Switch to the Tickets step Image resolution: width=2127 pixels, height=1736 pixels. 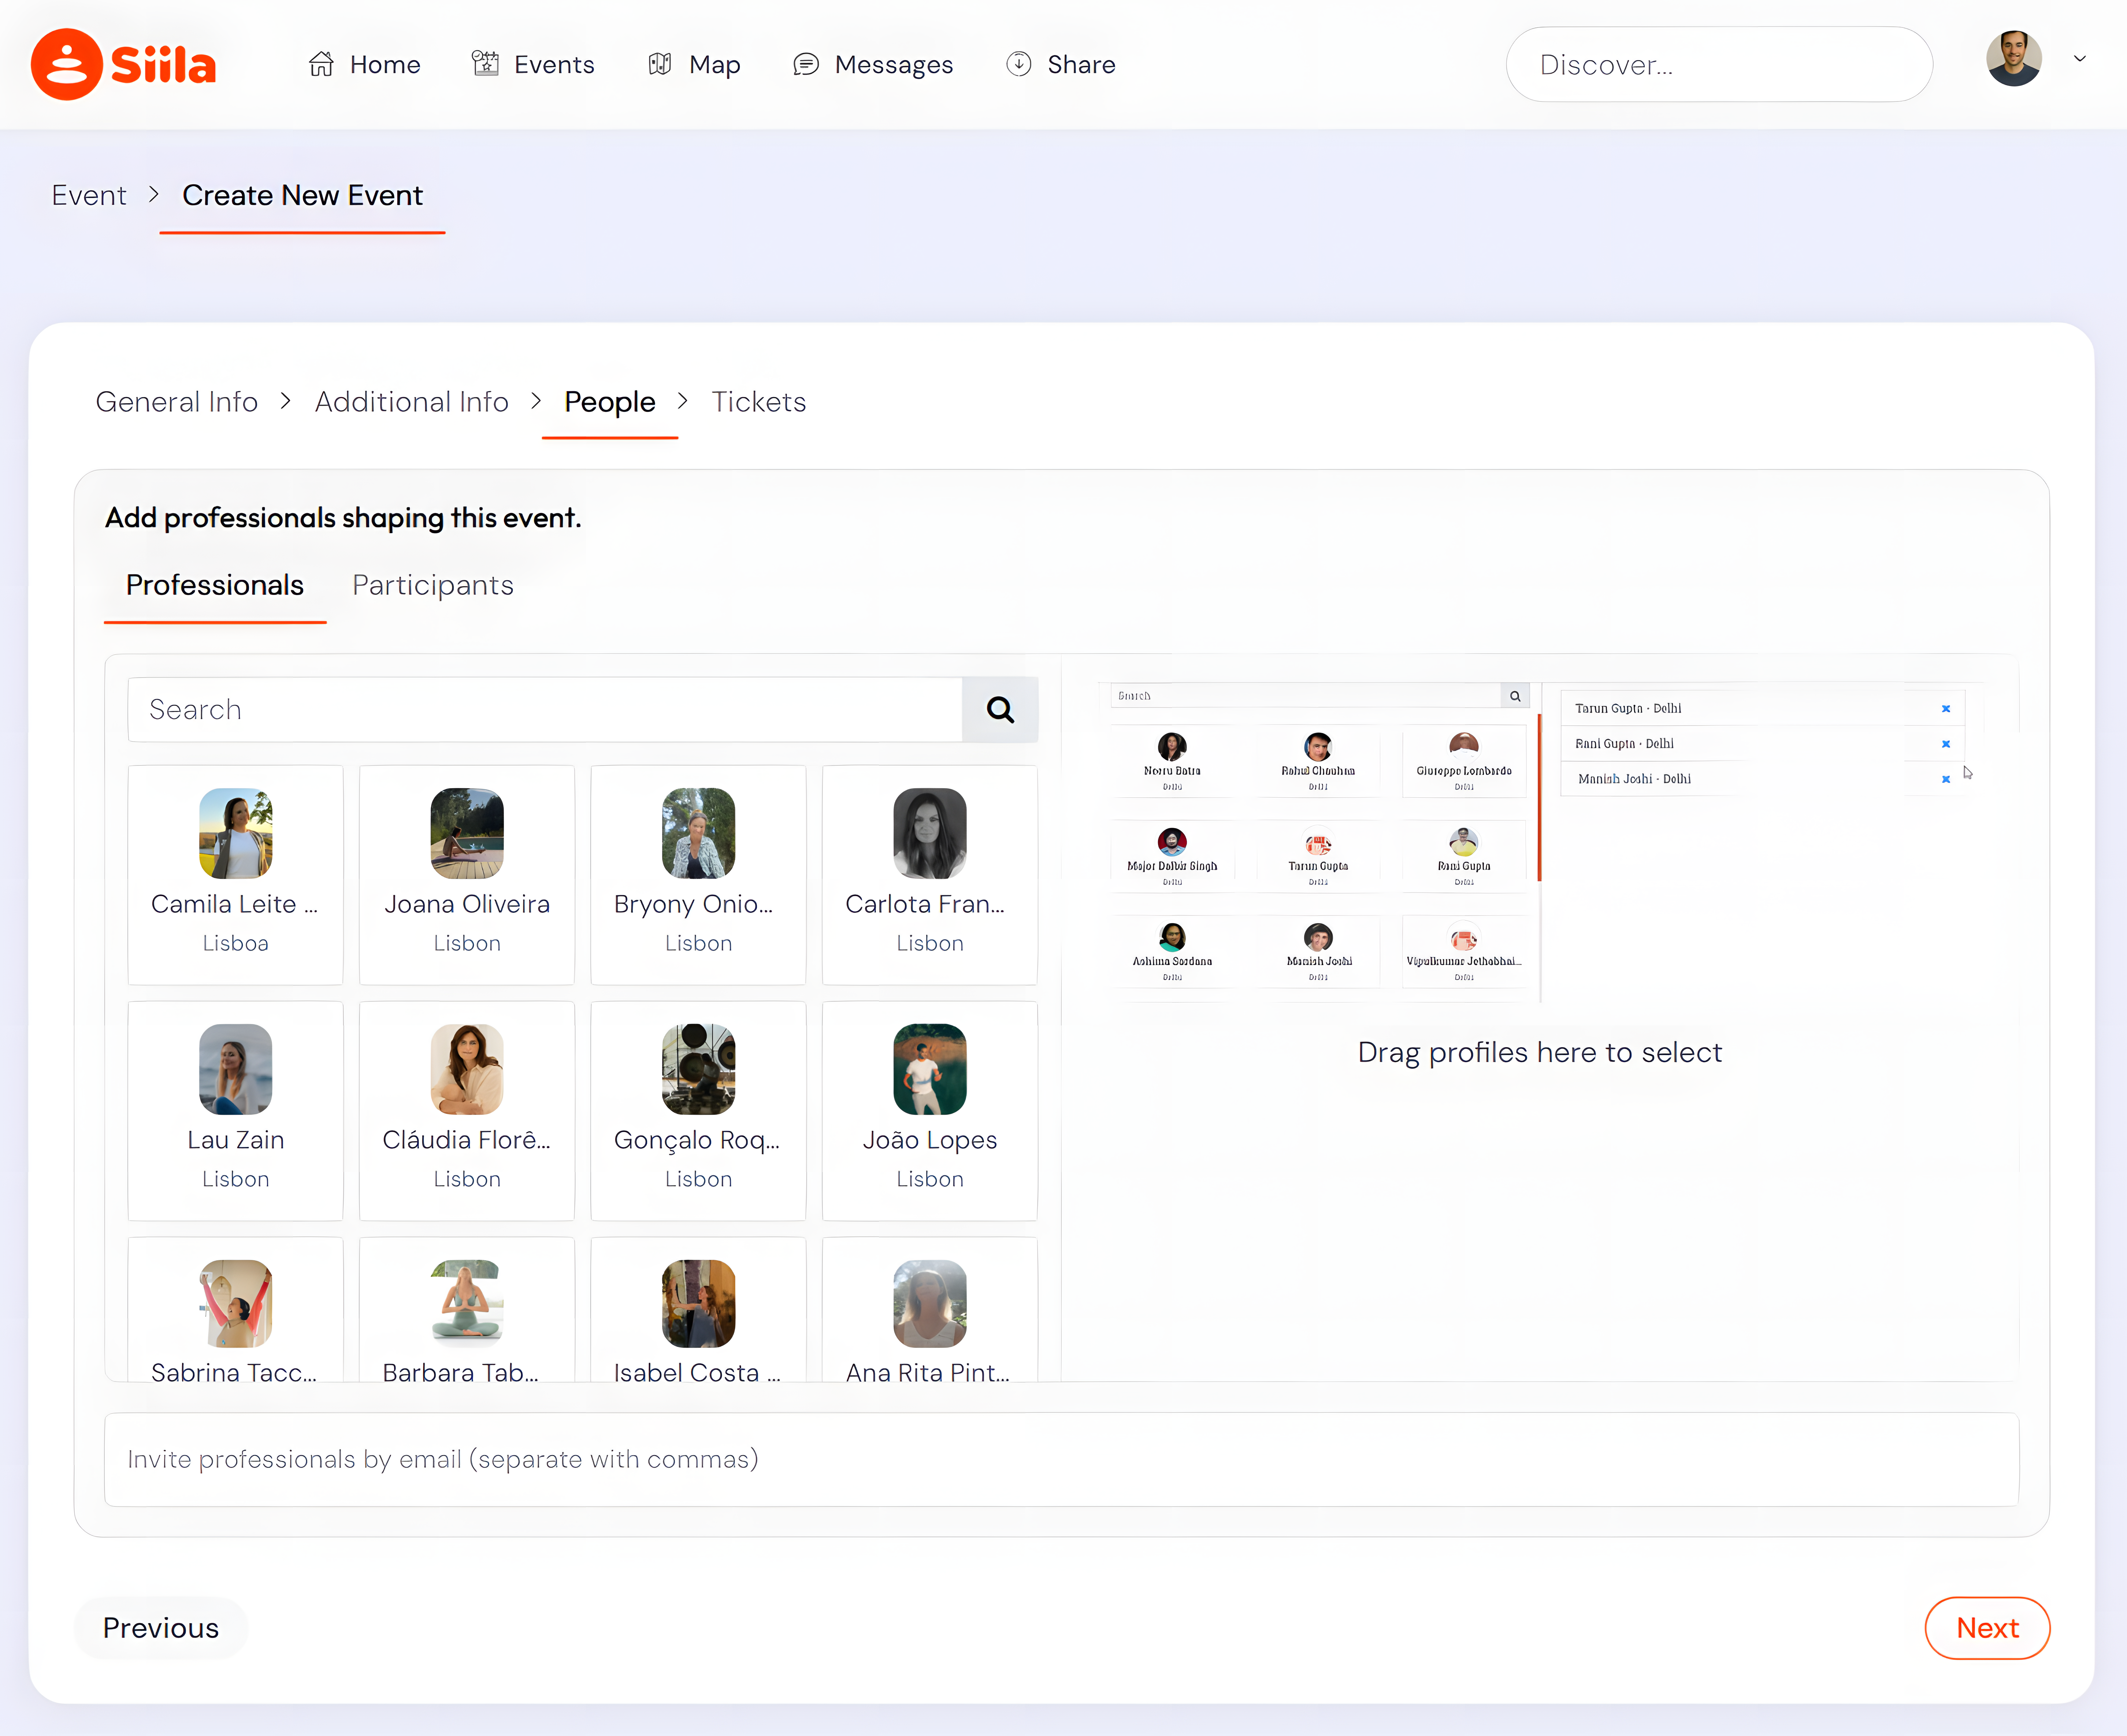point(759,402)
